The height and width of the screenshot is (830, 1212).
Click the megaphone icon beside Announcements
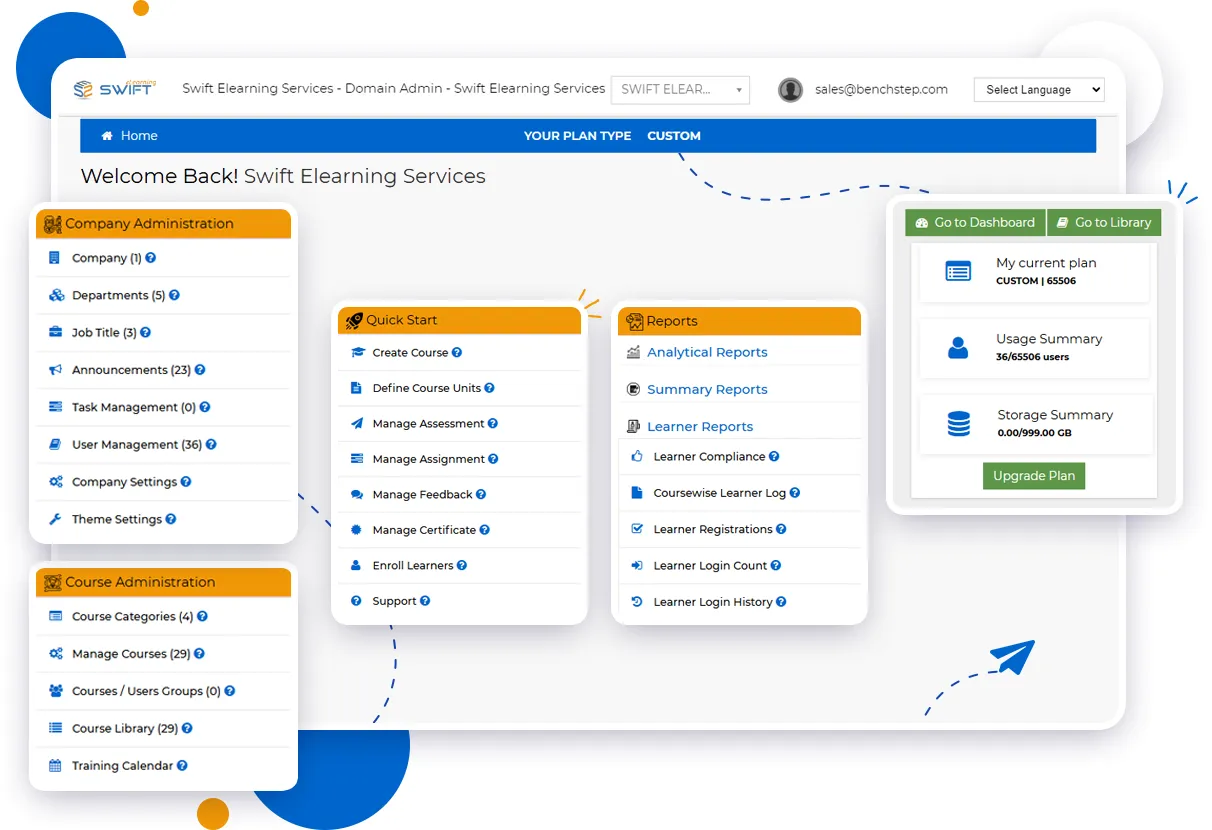point(55,370)
